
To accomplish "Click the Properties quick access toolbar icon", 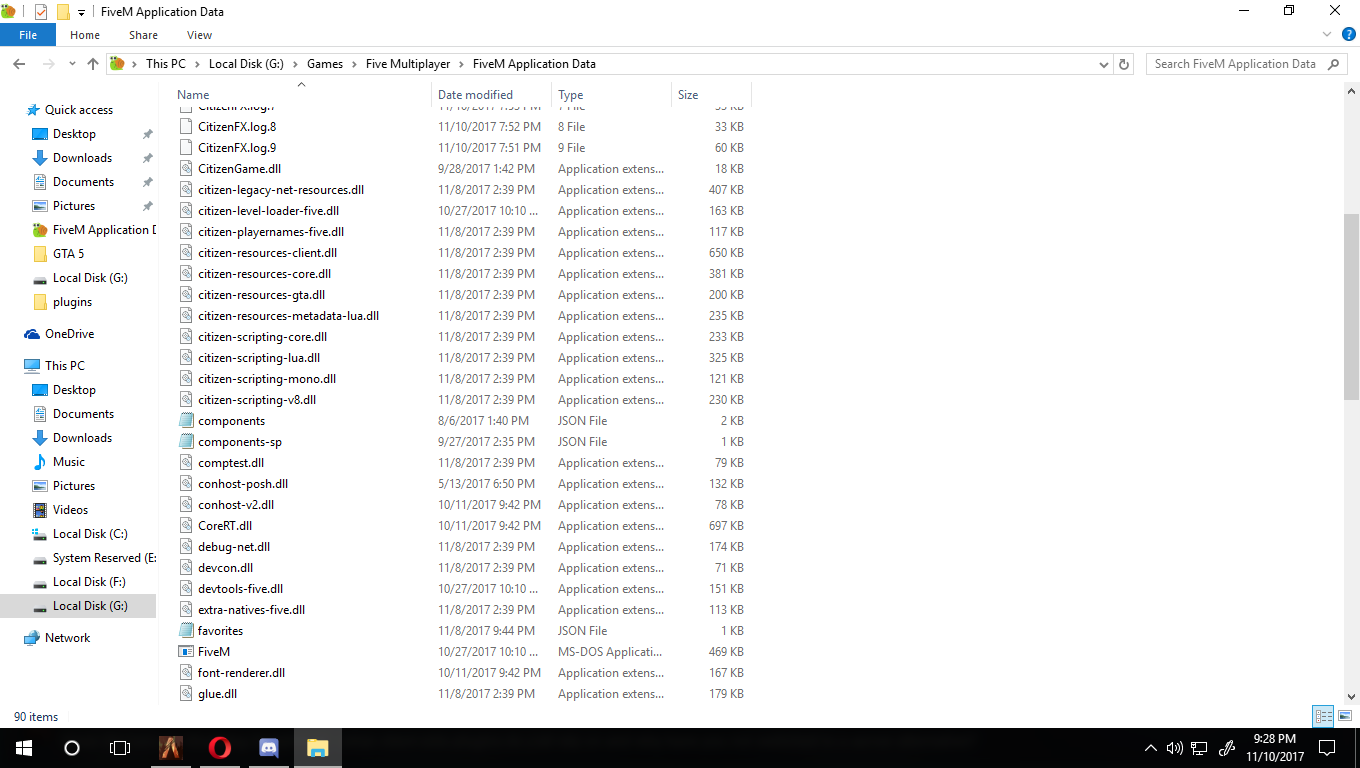I will click(41, 12).
